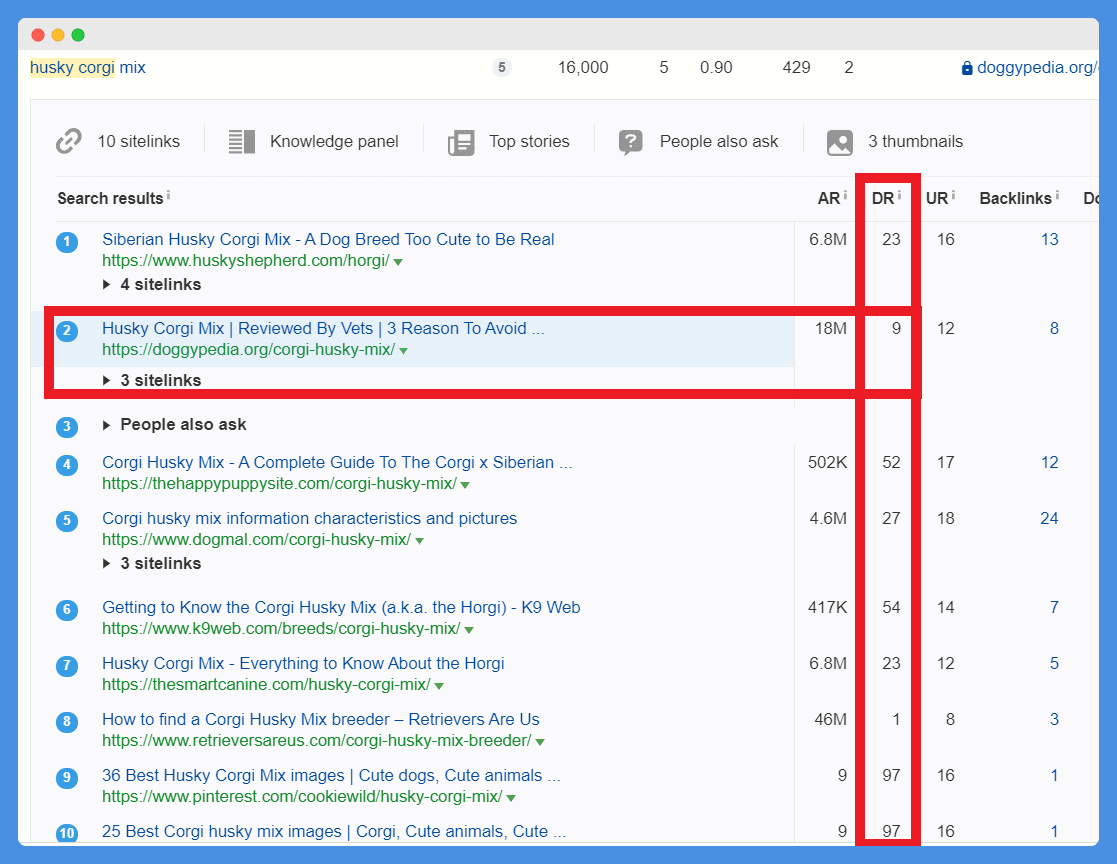Expand 3 sitelinks under dogmal result
1117x864 pixels.
[152, 563]
